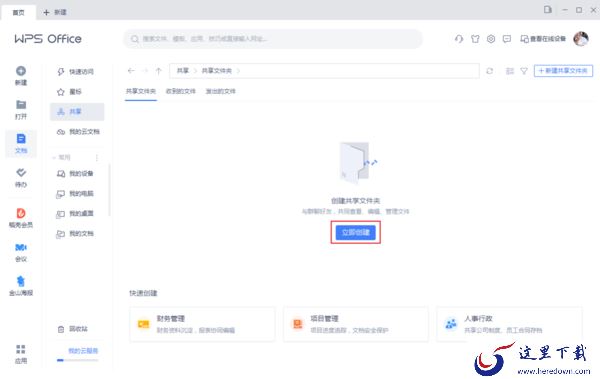This screenshot has width=600, height=379.
Task: Click the cloud storage usage progress bar
Action: pos(78,360)
